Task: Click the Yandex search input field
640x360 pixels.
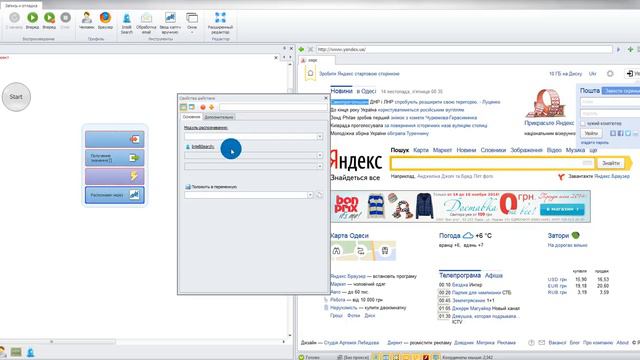Action: click(493, 163)
